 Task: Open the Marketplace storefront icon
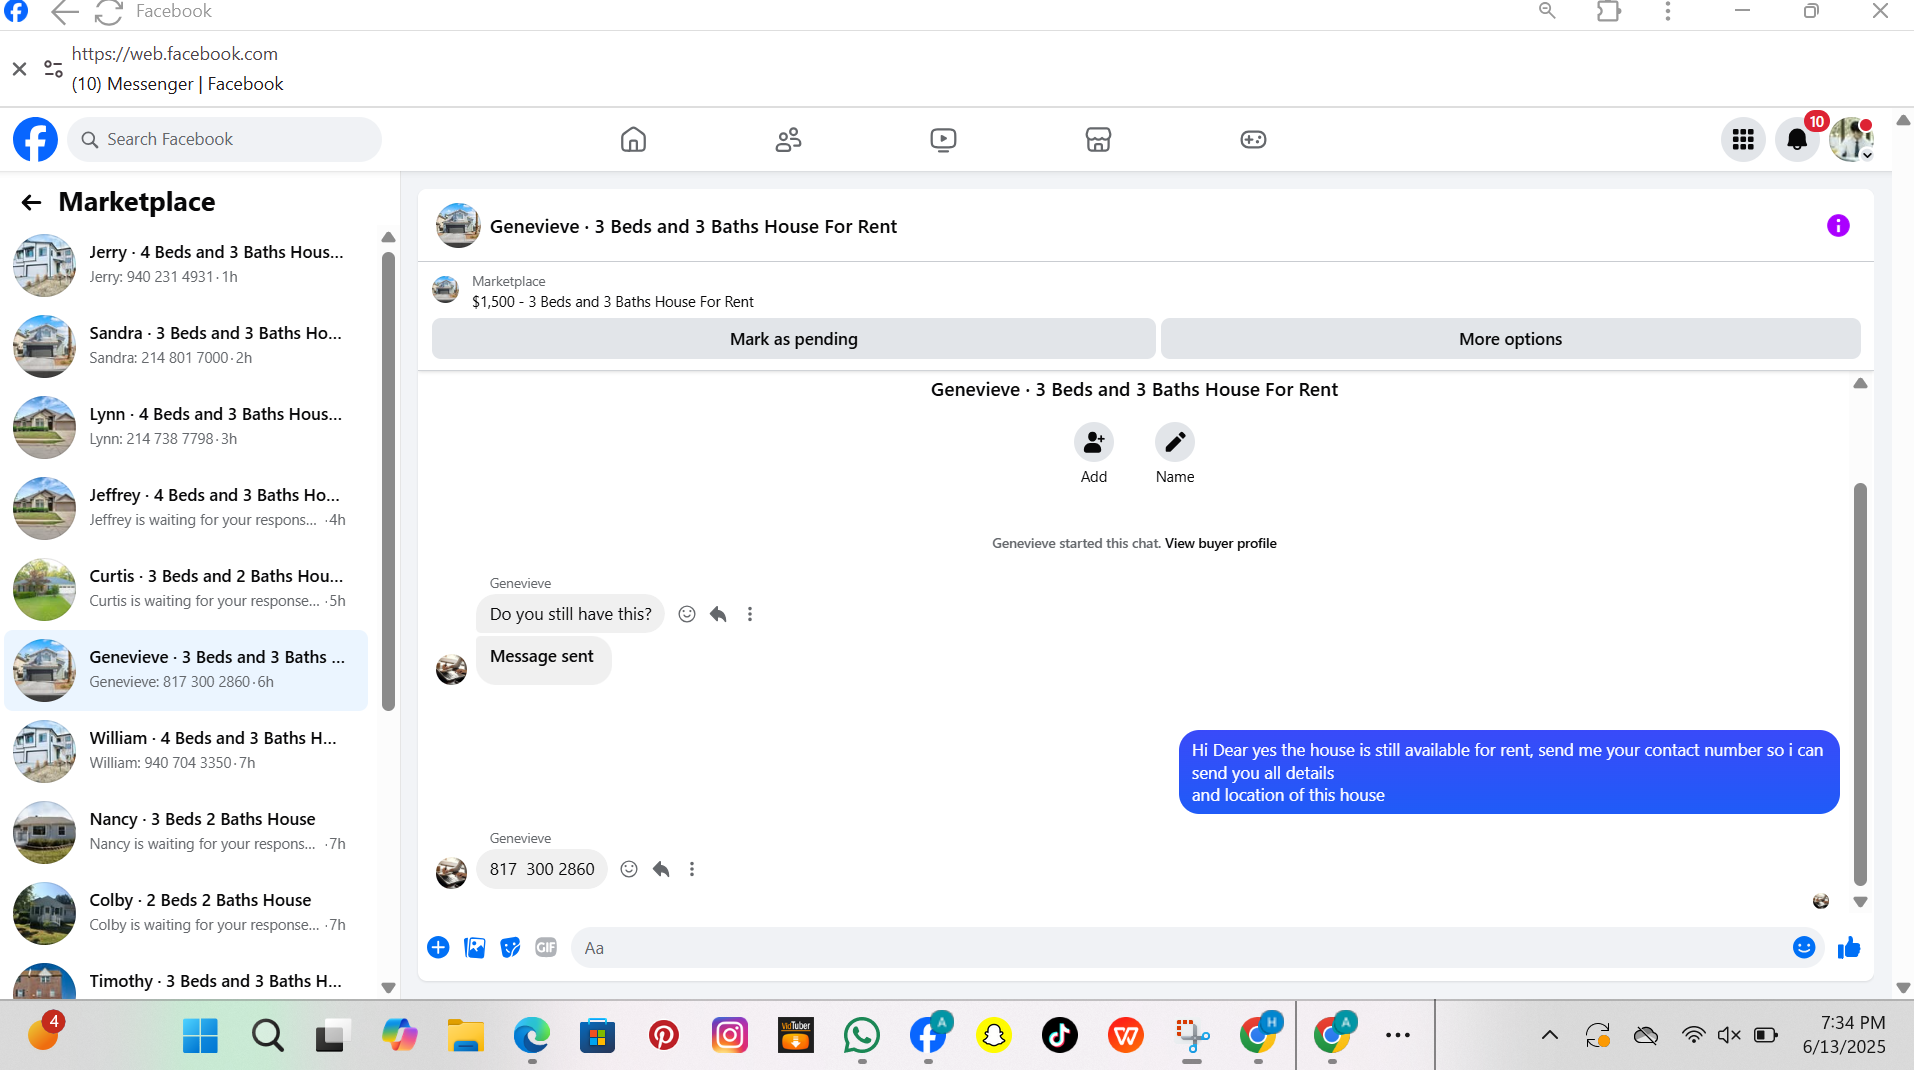(1098, 139)
